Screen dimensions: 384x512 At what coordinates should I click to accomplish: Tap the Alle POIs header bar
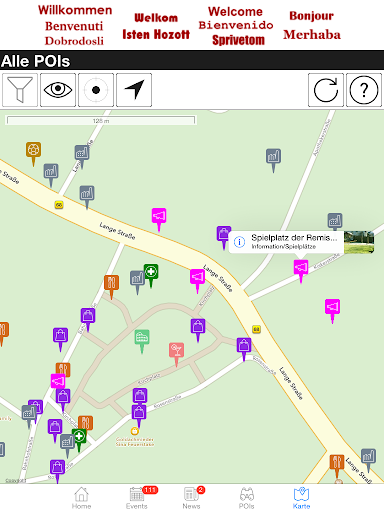192,61
